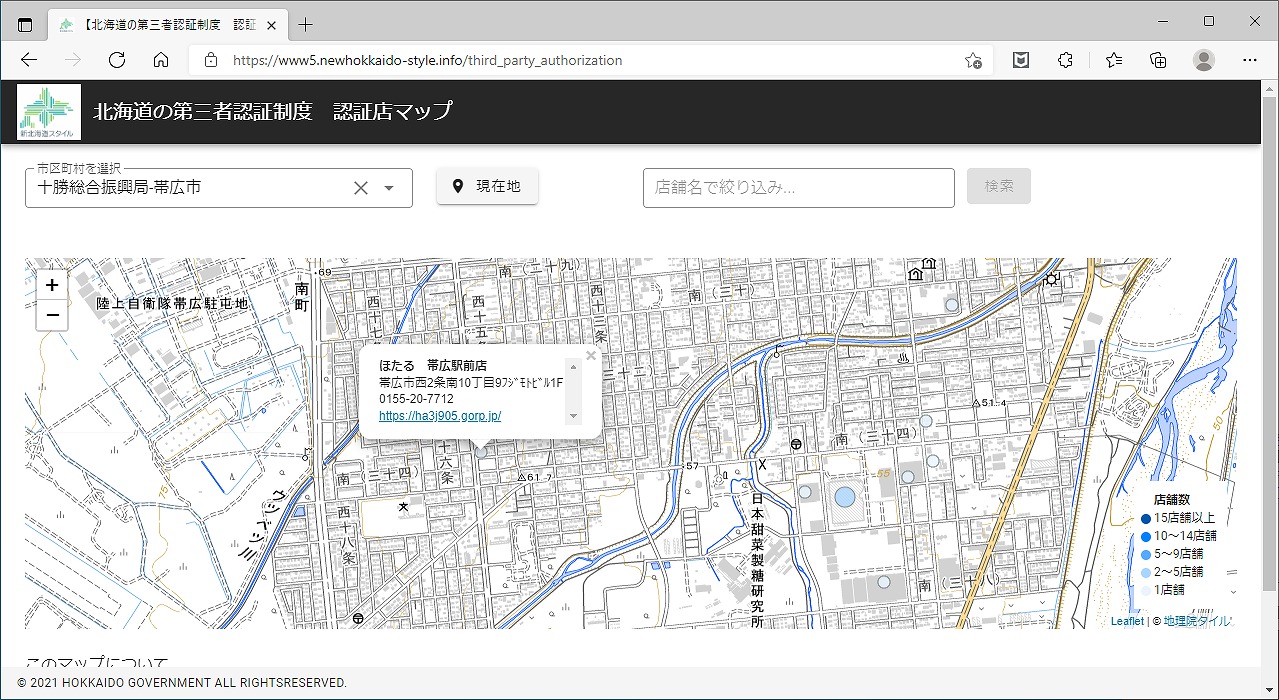
Task: Open the ha3j905.gorp.jp link
Action: click(440, 416)
